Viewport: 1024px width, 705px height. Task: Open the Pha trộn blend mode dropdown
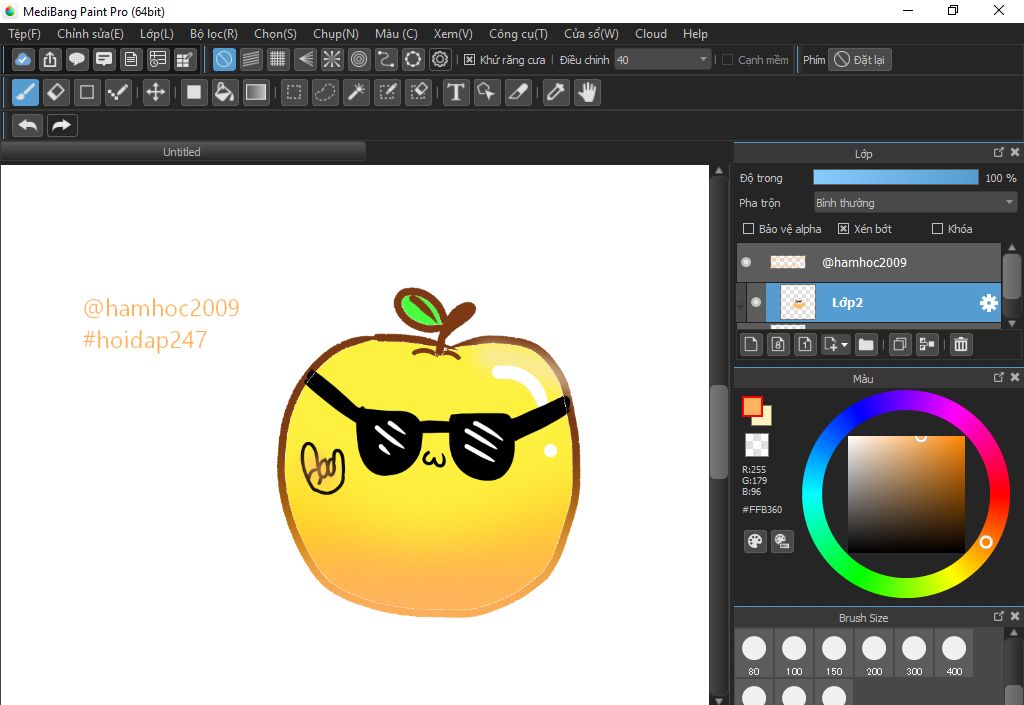915,203
